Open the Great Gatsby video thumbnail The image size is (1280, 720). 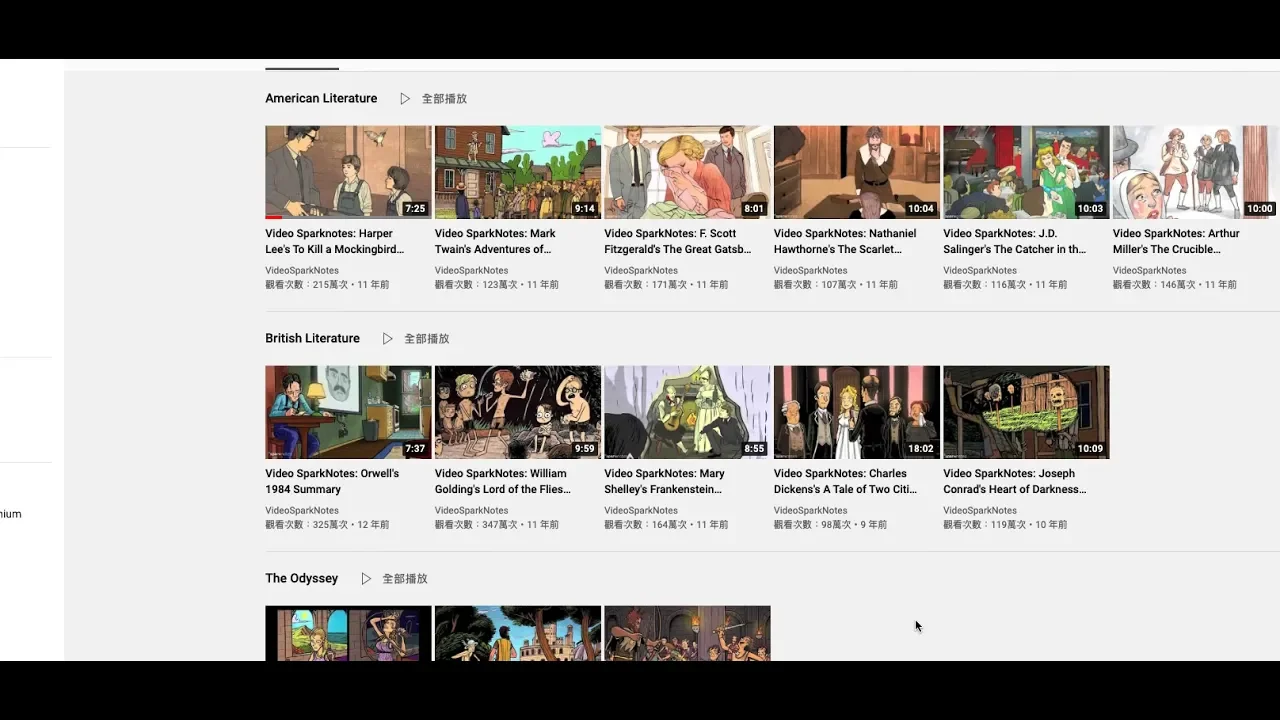687,172
